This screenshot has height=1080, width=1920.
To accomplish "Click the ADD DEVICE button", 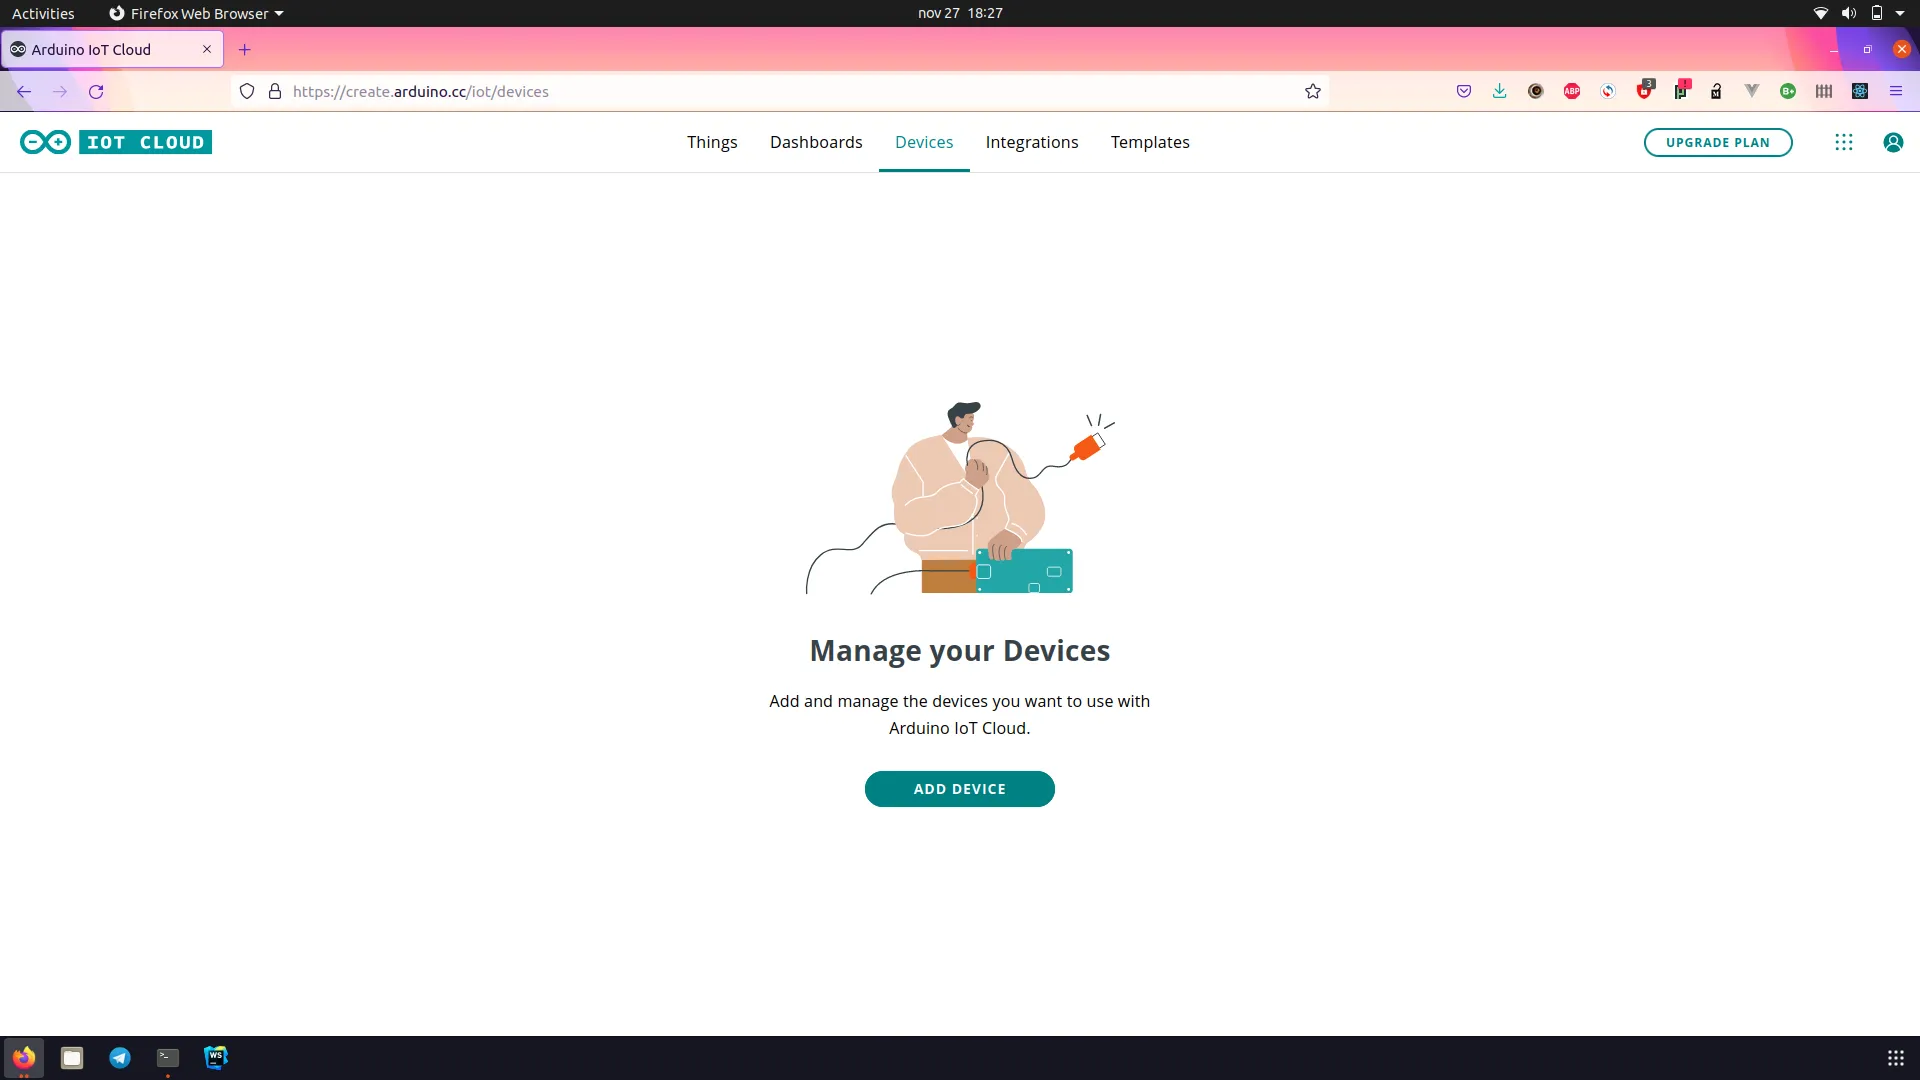I will pyautogui.click(x=959, y=788).
